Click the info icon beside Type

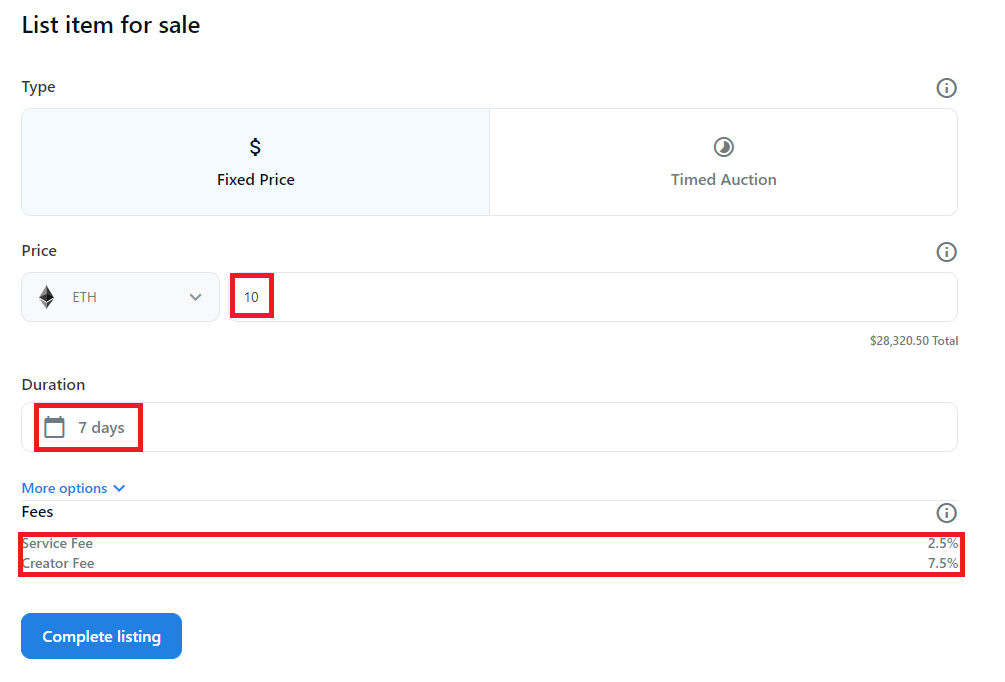point(946,88)
